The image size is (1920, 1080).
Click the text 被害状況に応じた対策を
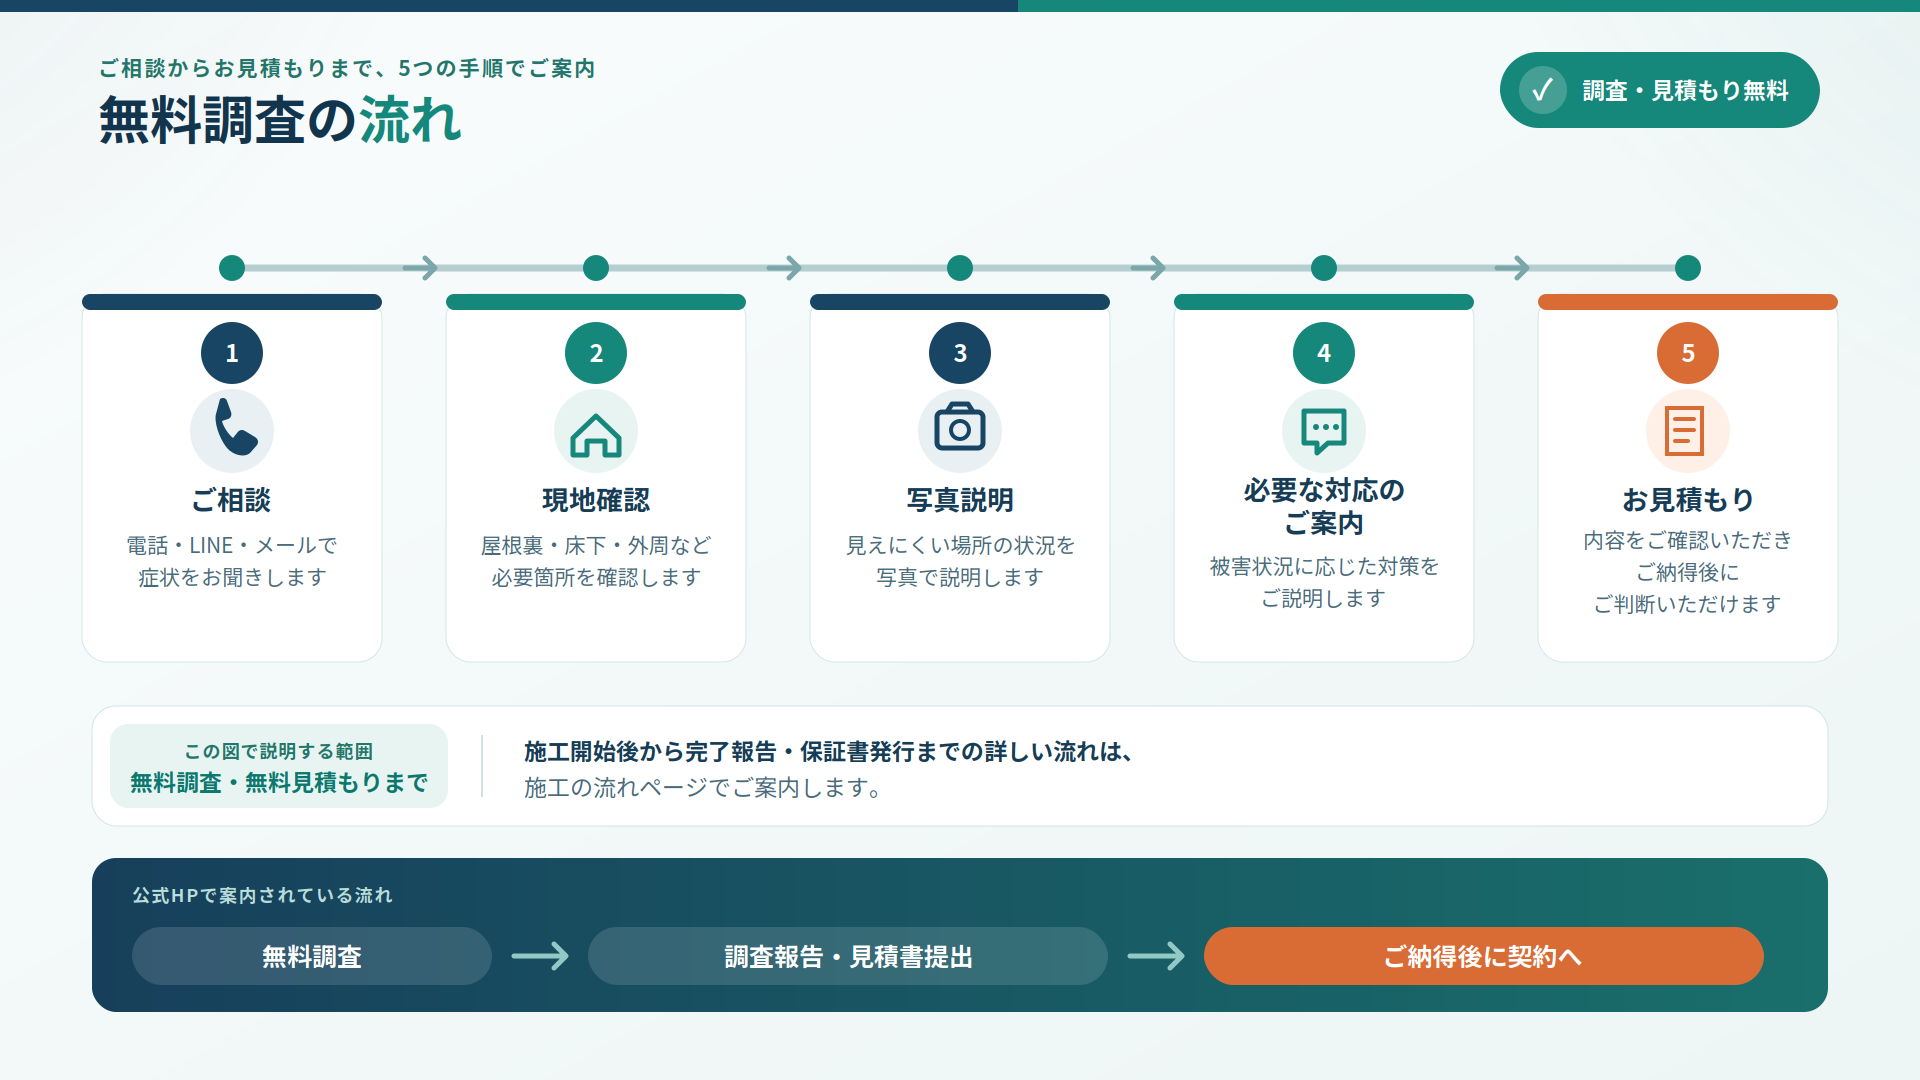point(1324,566)
